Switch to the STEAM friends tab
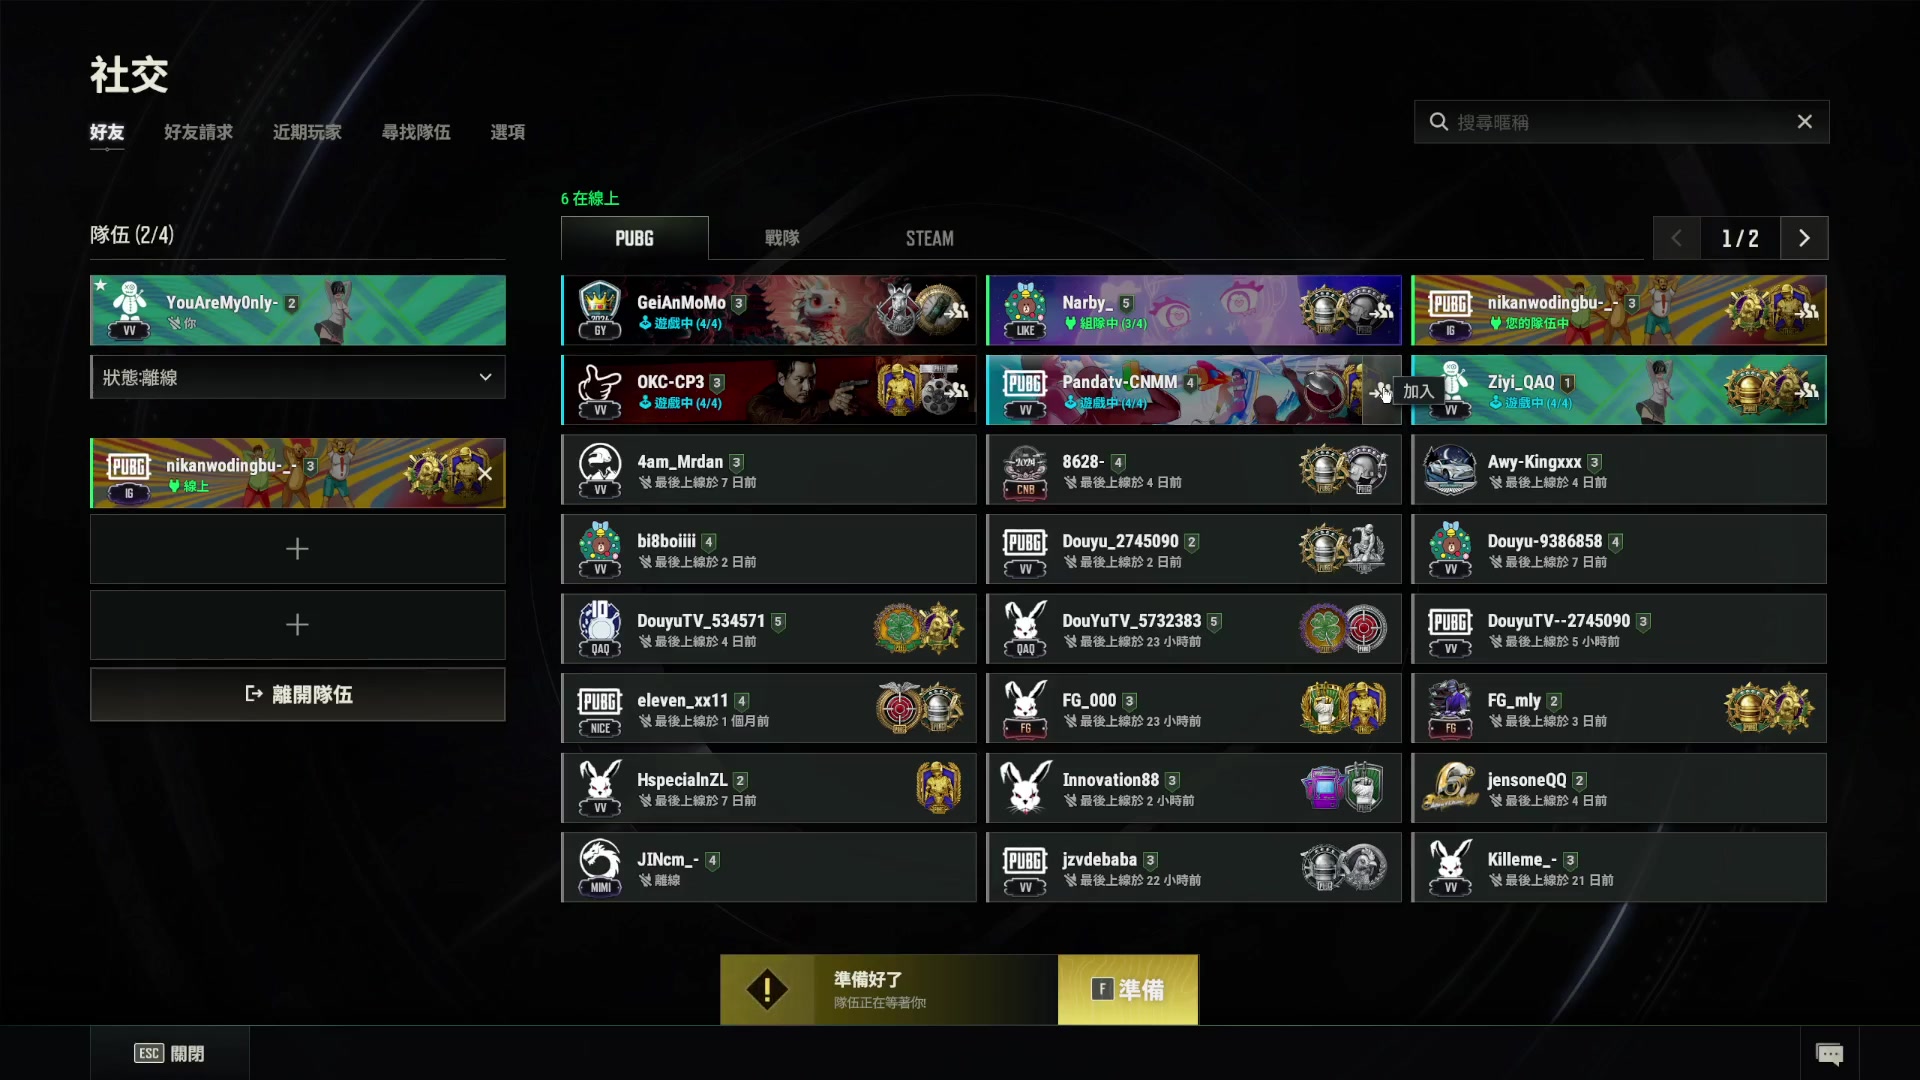 click(930, 238)
